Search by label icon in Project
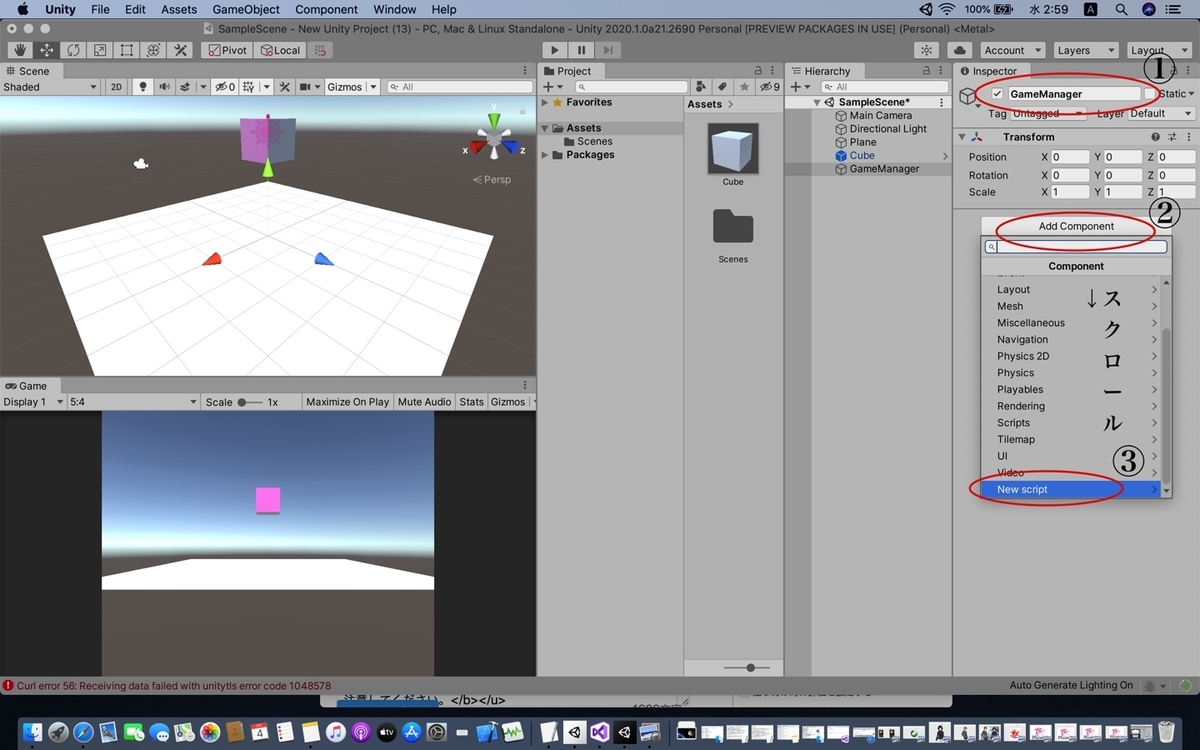Viewport: 1200px width, 750px height. point(722,87)
